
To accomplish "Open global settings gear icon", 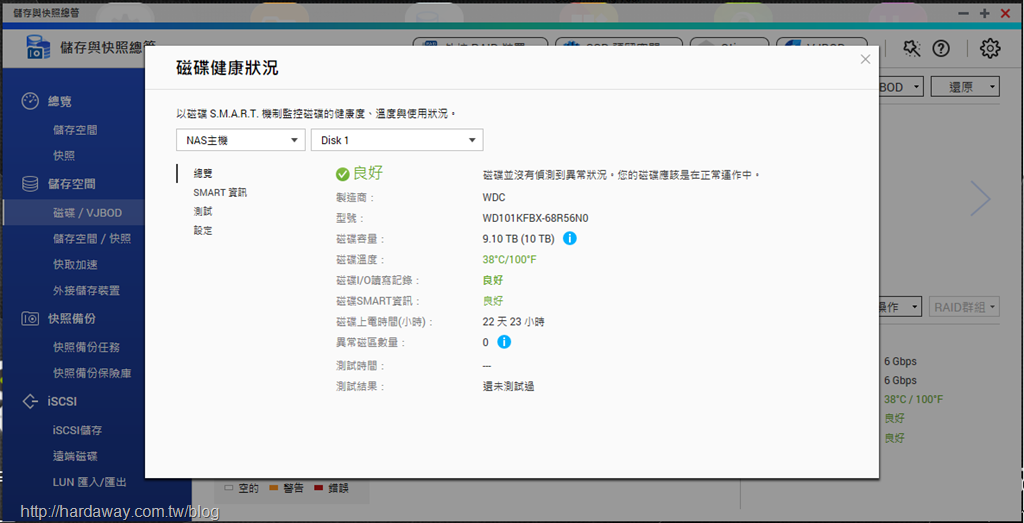I will point(990,48).
